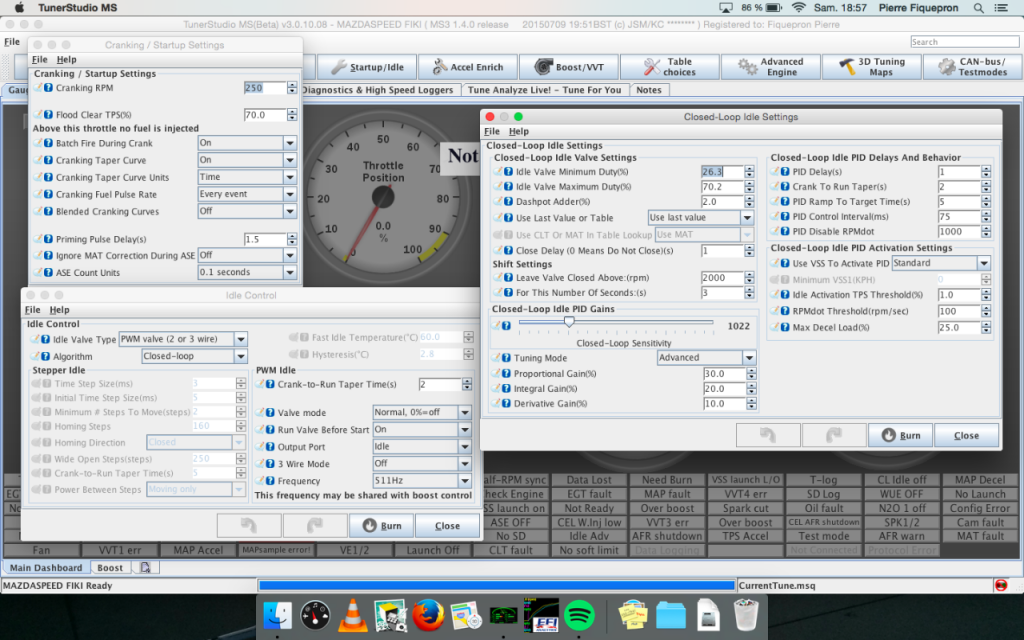Viewport: 1024px width, 640px height.
Task: Click the up arrow on Derivative Gain stepper
Action: (752, 400)
